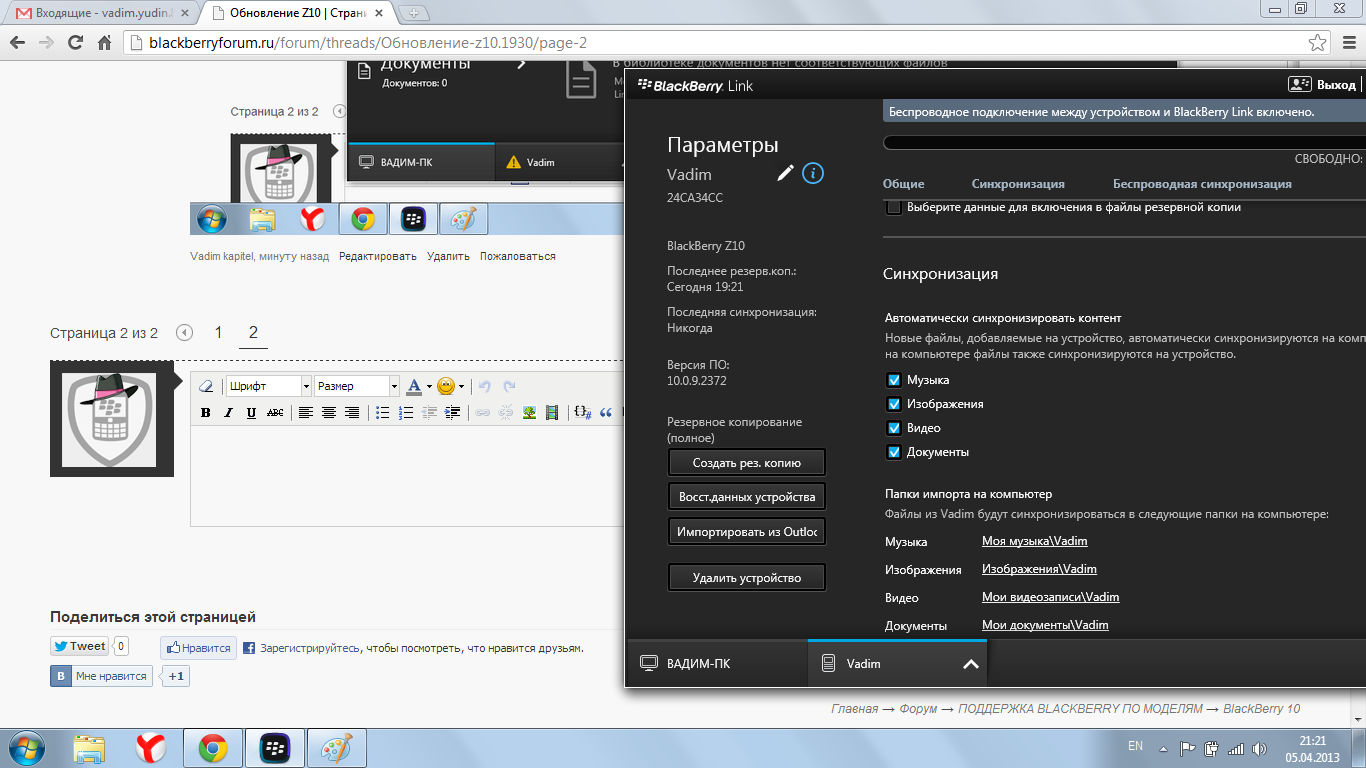The height and width of the screenshot is (768, 1366).
Task: Center-align text in the reply editor
Action: pyautogui.click(x=329, y=412)
